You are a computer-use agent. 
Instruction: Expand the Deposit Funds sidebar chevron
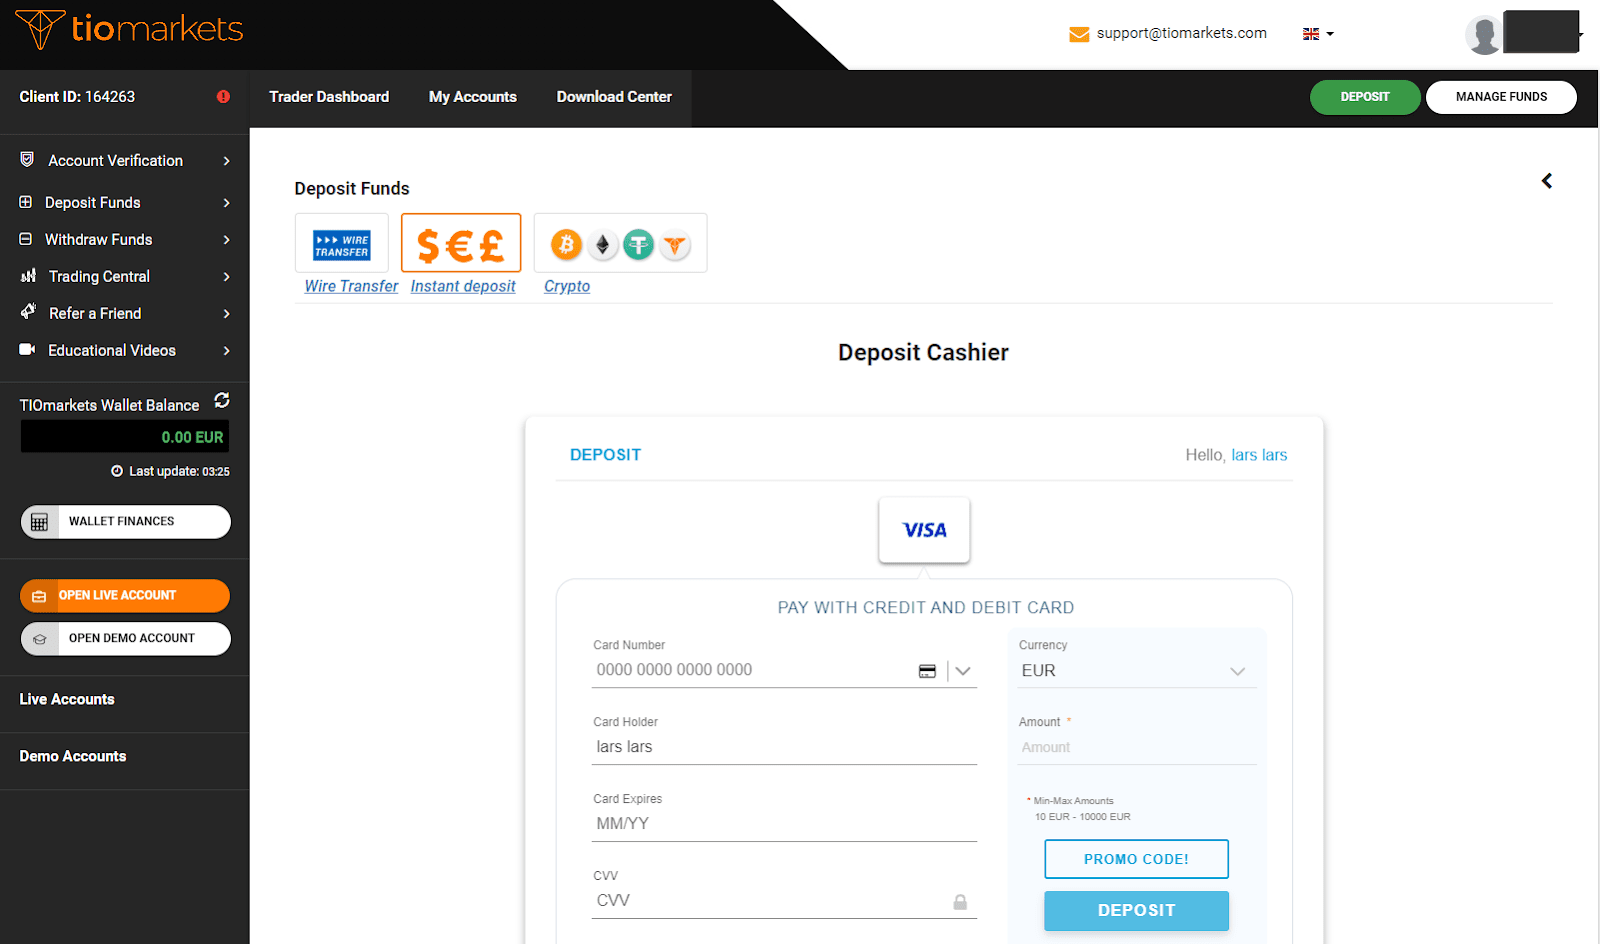click(227, 203)
